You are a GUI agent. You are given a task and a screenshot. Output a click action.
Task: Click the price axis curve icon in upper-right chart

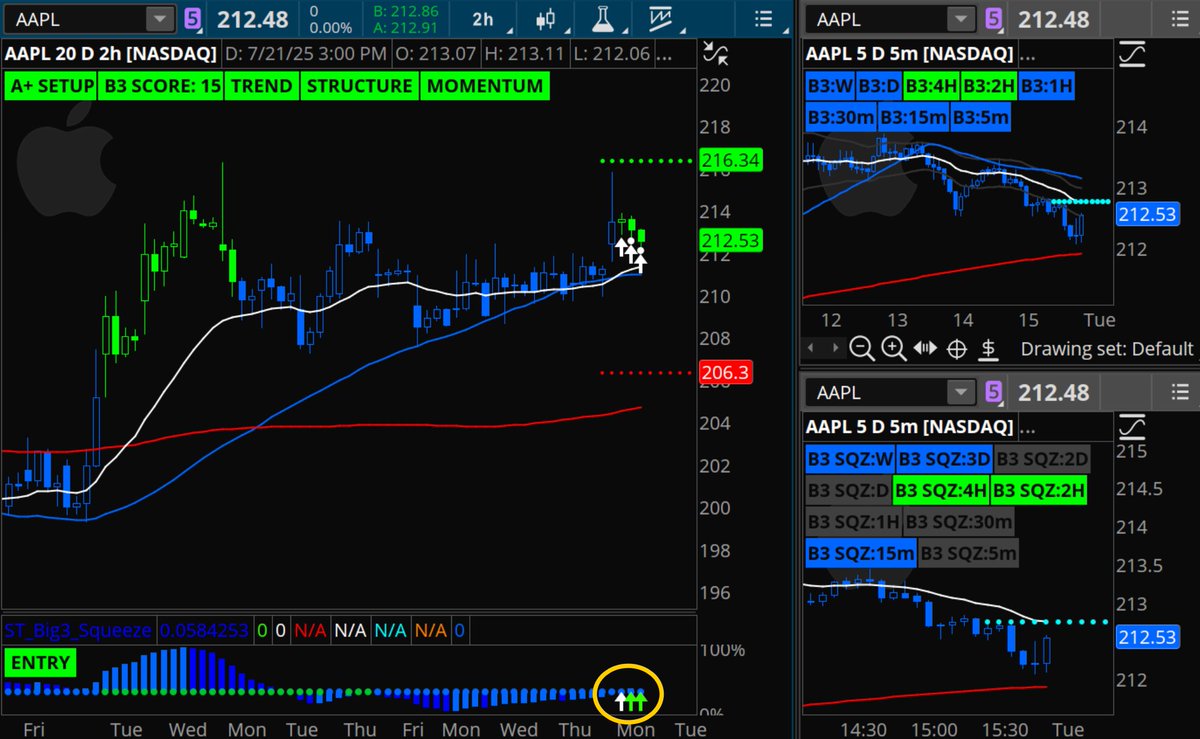pos(1132,54)
